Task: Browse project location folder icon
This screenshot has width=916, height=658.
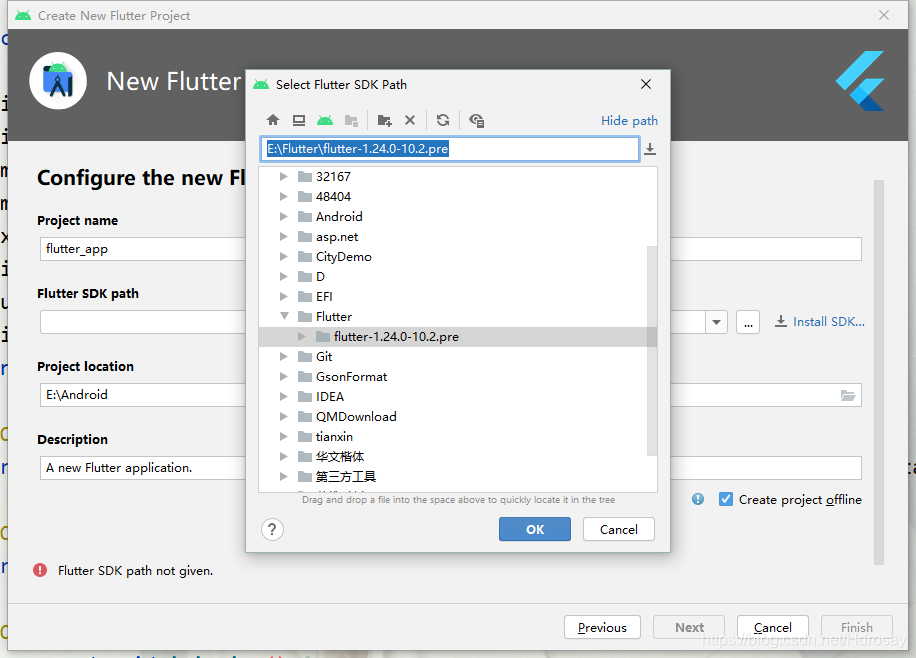Action: 848,395
